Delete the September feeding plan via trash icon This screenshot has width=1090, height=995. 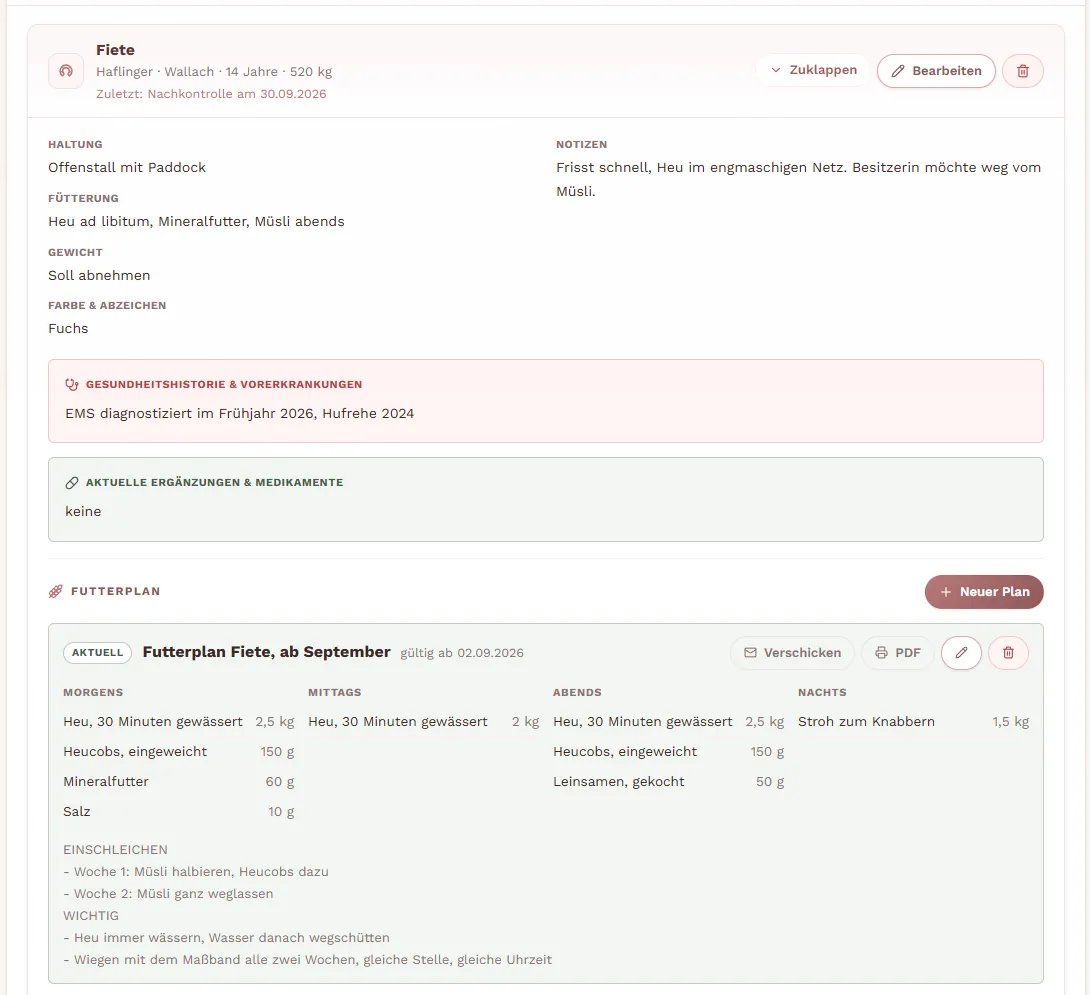click(x=1009, y=653)
